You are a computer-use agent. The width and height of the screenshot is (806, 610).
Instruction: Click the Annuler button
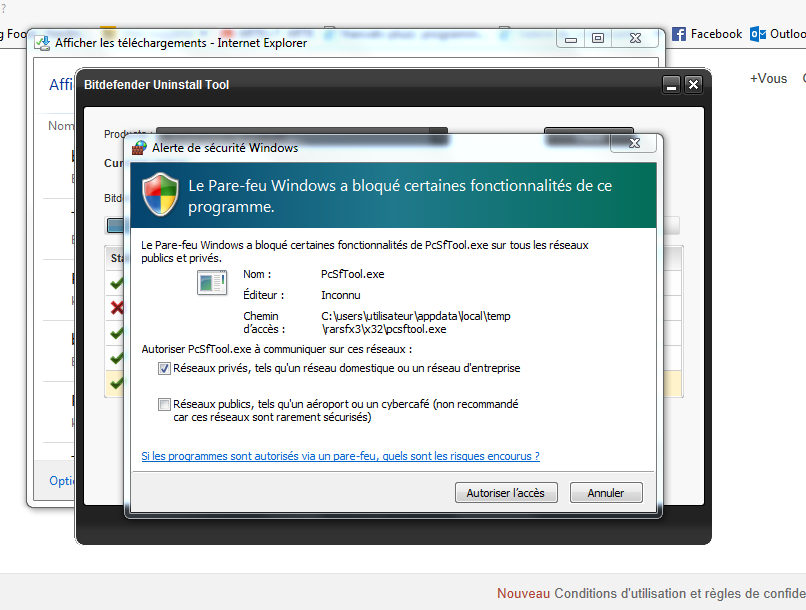pyautogui.click(x=606, y=493)
